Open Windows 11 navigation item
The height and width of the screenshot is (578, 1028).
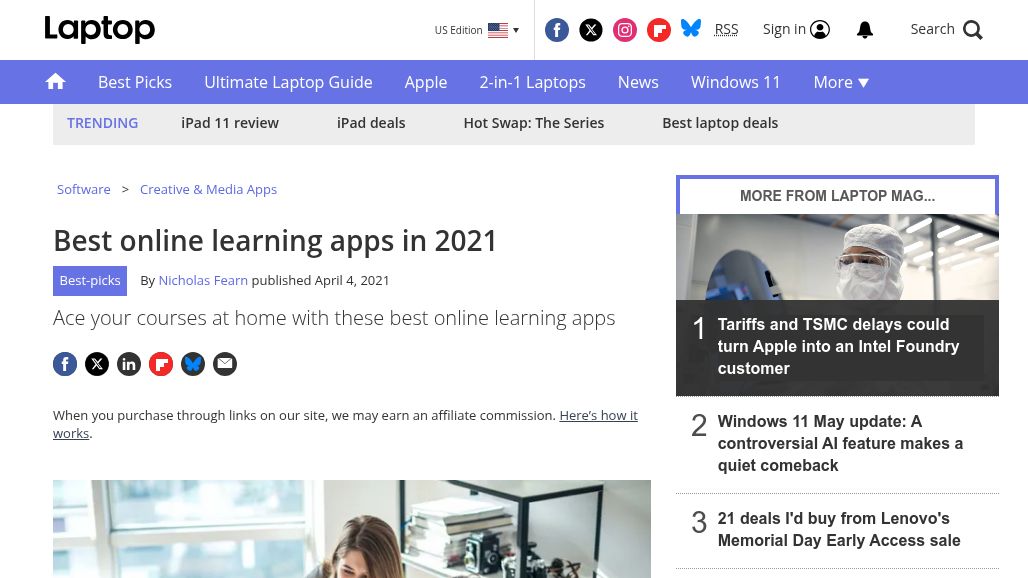coord(736,82)
